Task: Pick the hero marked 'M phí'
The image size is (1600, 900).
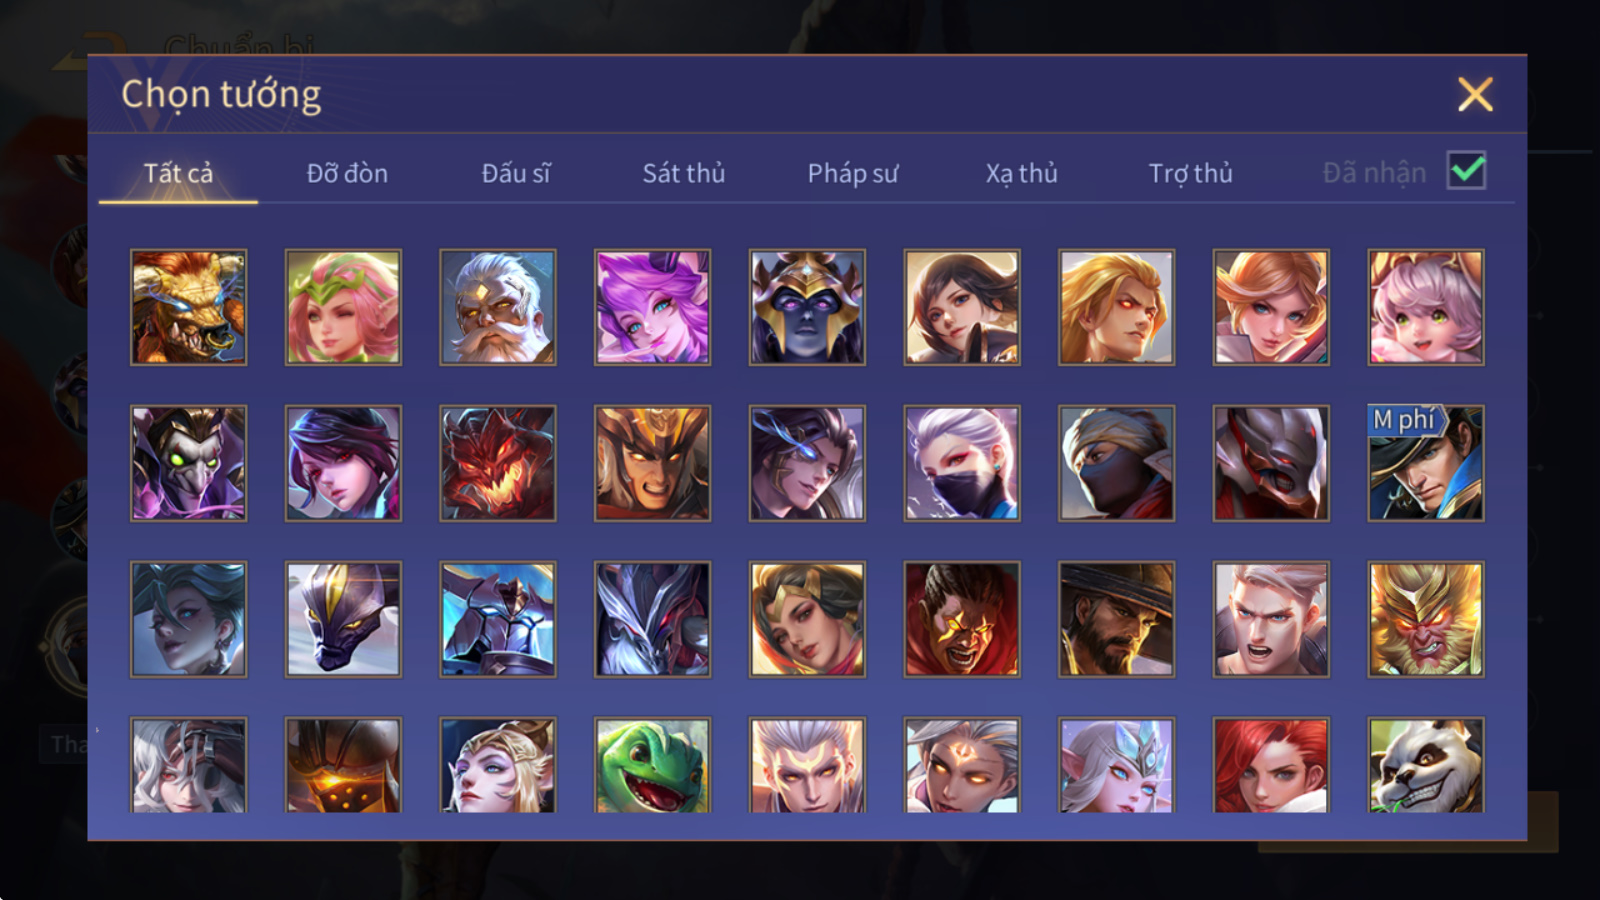Action: click(1426, 463)
